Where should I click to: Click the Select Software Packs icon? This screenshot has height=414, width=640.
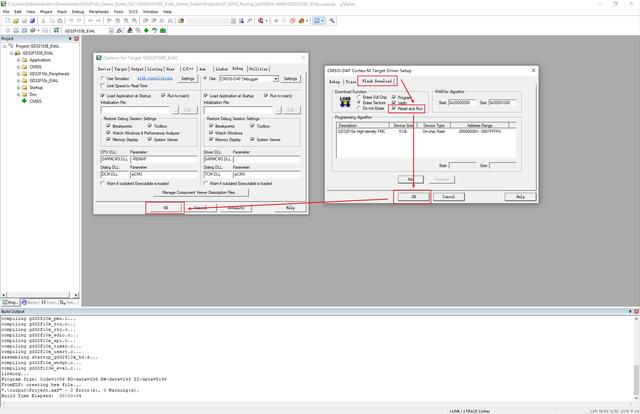pos(154,30)
